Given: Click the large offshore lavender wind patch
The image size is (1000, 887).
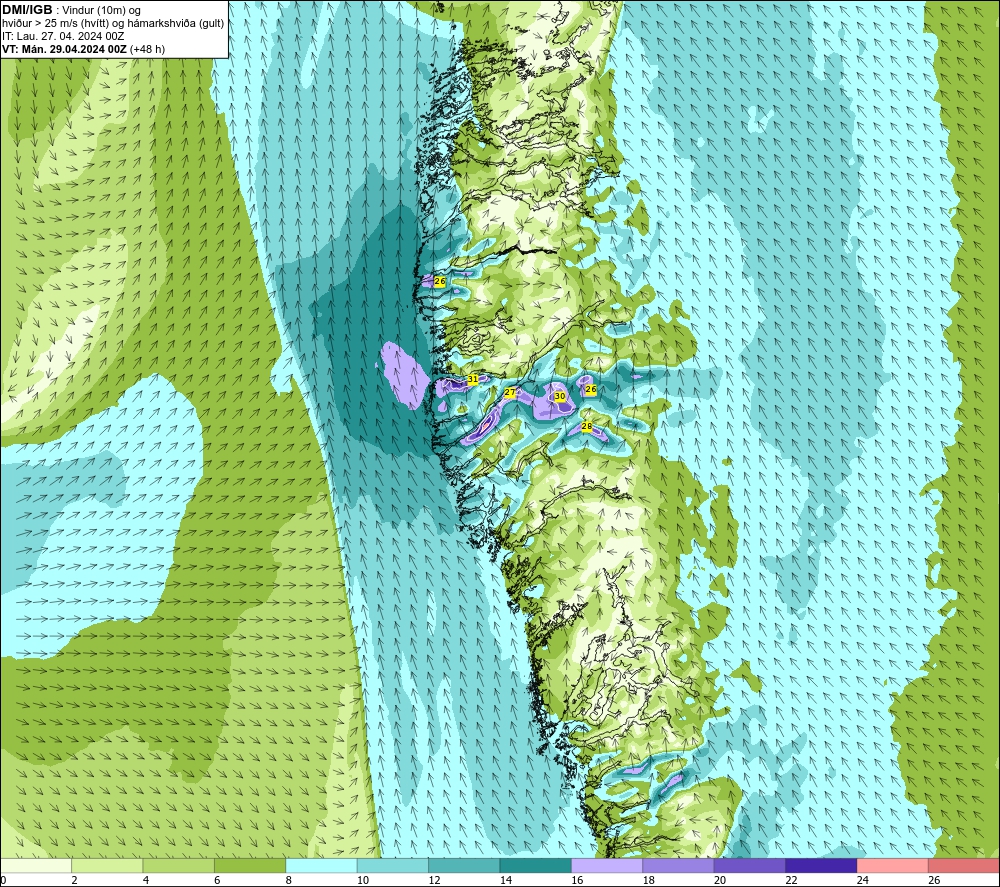Looking at the screenshot, I should pyautogui.click(x=406, y=376).
